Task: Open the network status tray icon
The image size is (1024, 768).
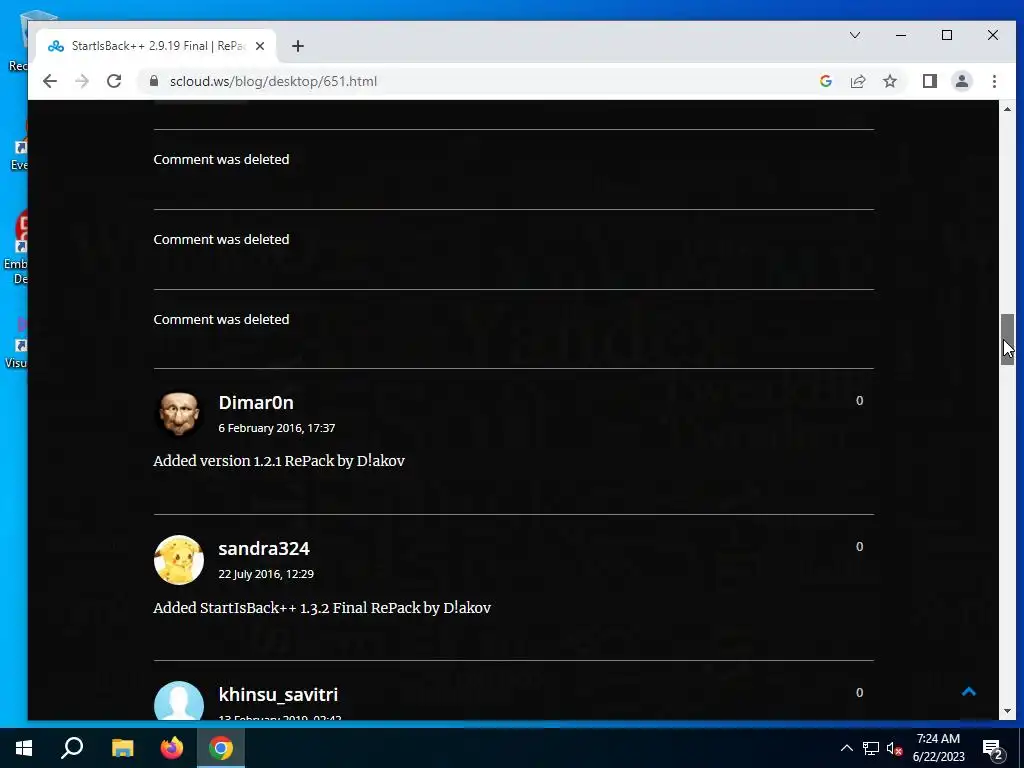Action: pyautogui.click(x=871, y=748)
